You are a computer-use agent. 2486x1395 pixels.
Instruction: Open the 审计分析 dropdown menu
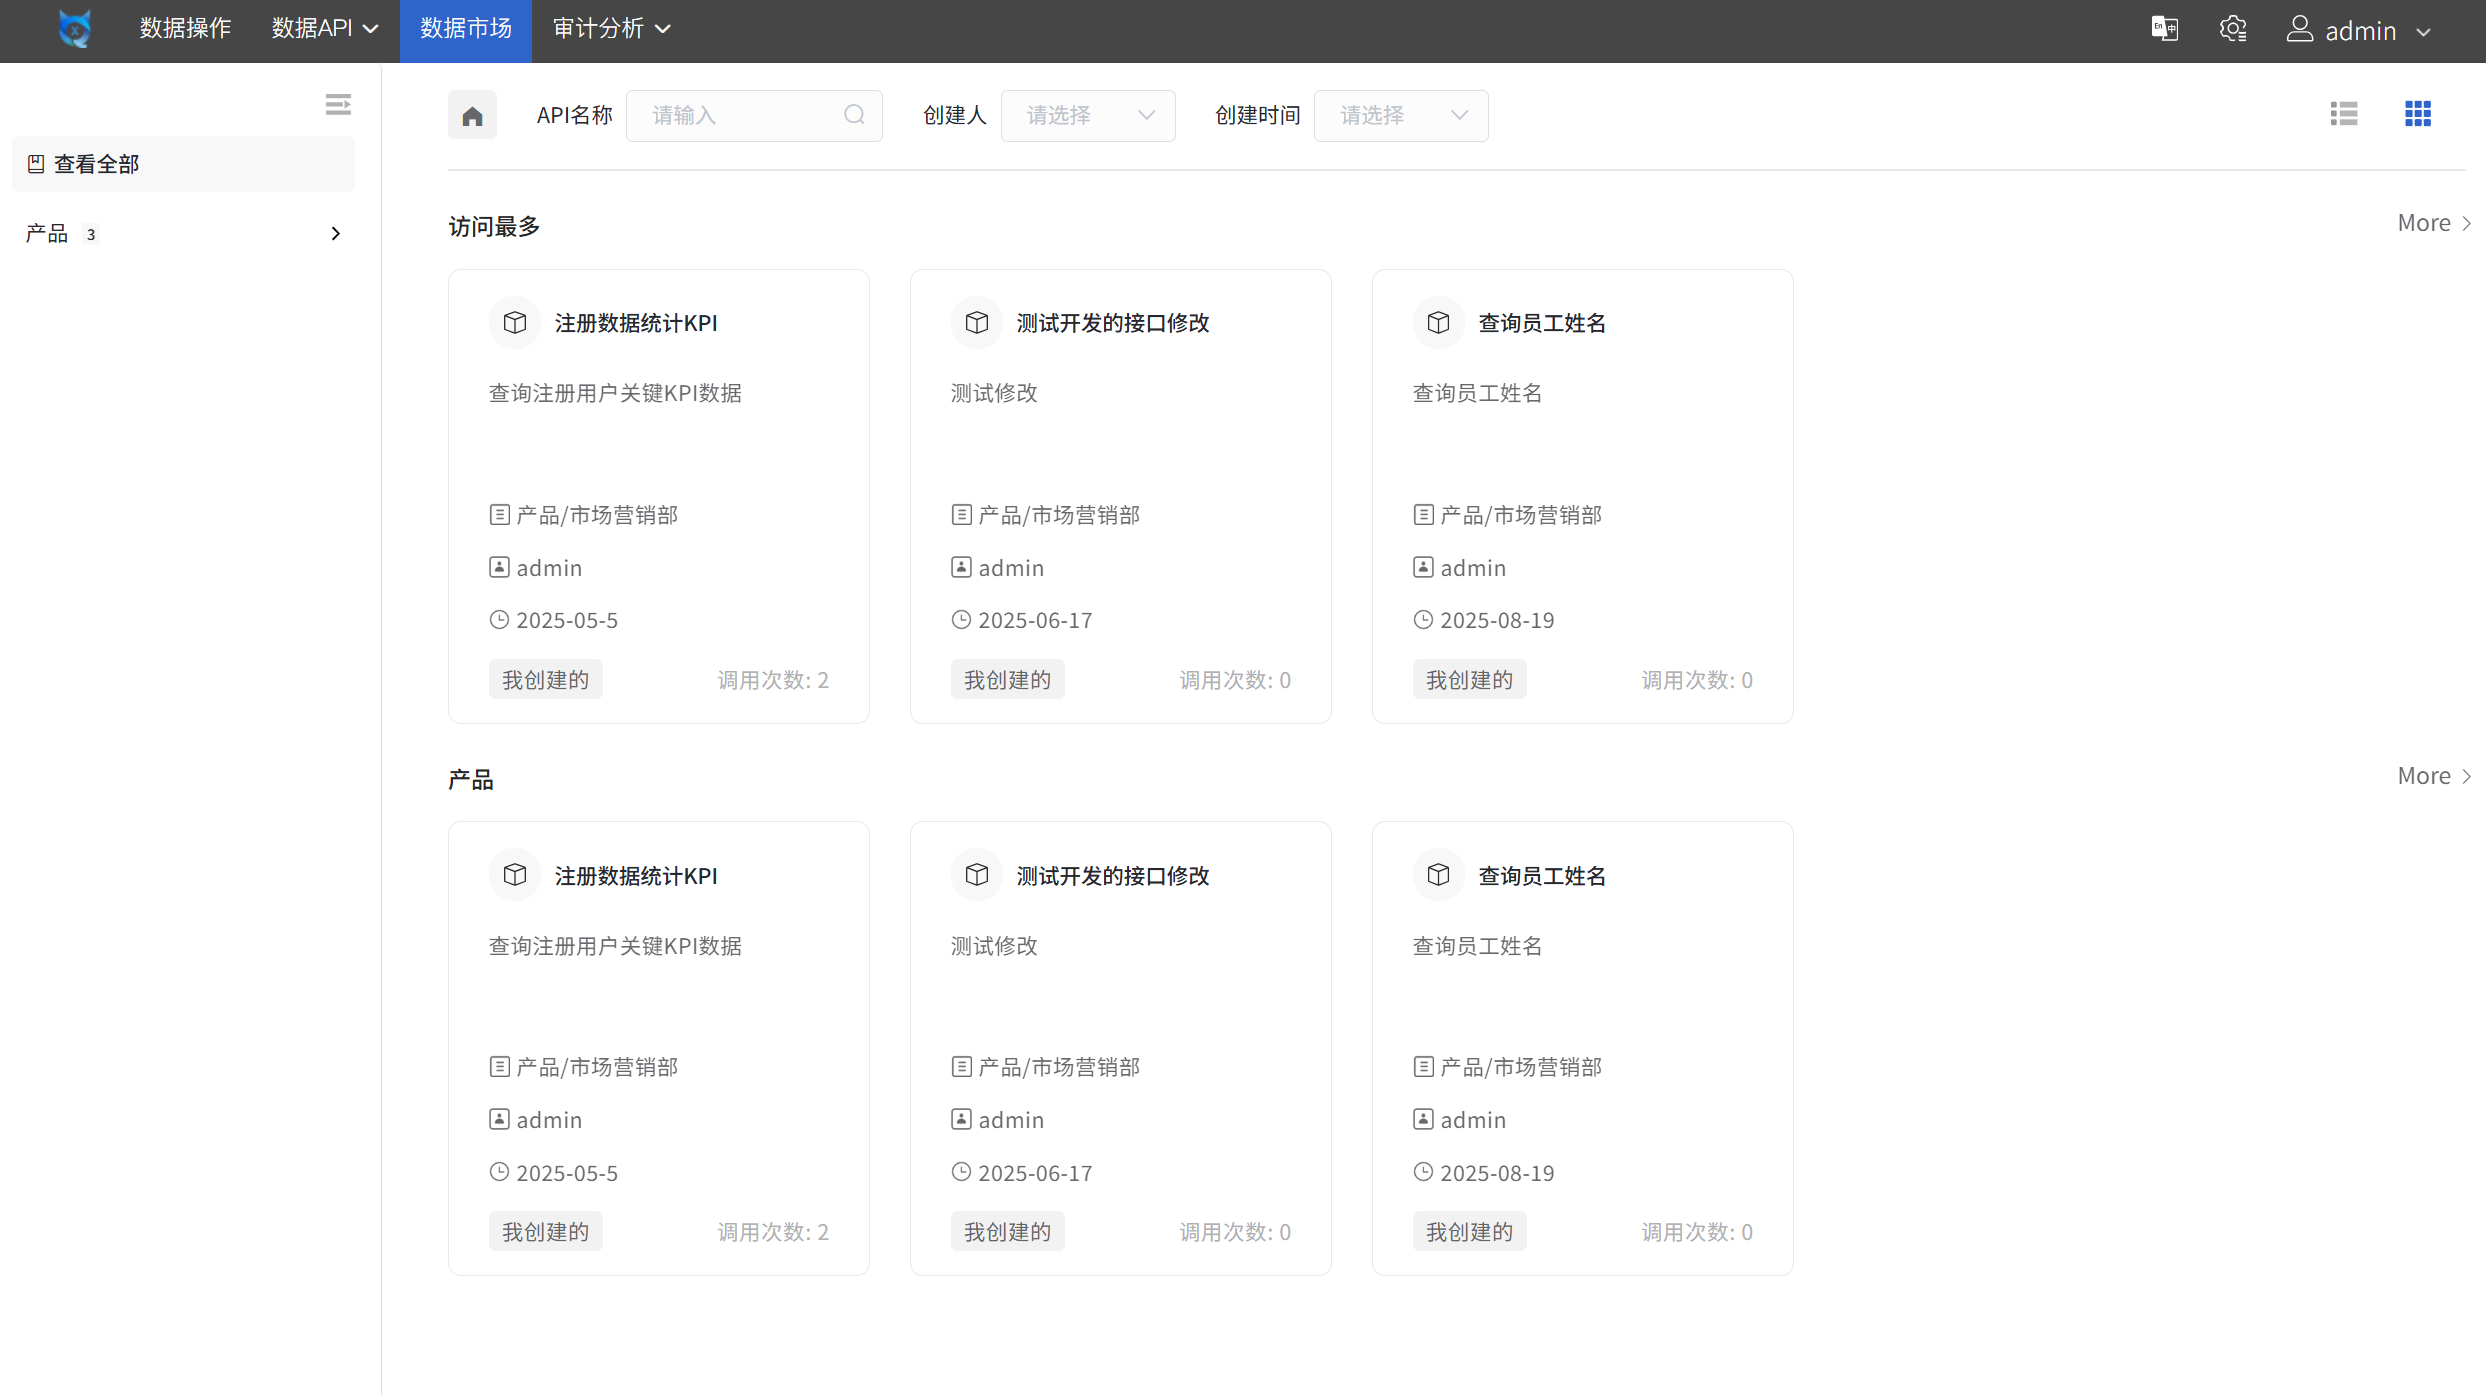pos(611,29)
